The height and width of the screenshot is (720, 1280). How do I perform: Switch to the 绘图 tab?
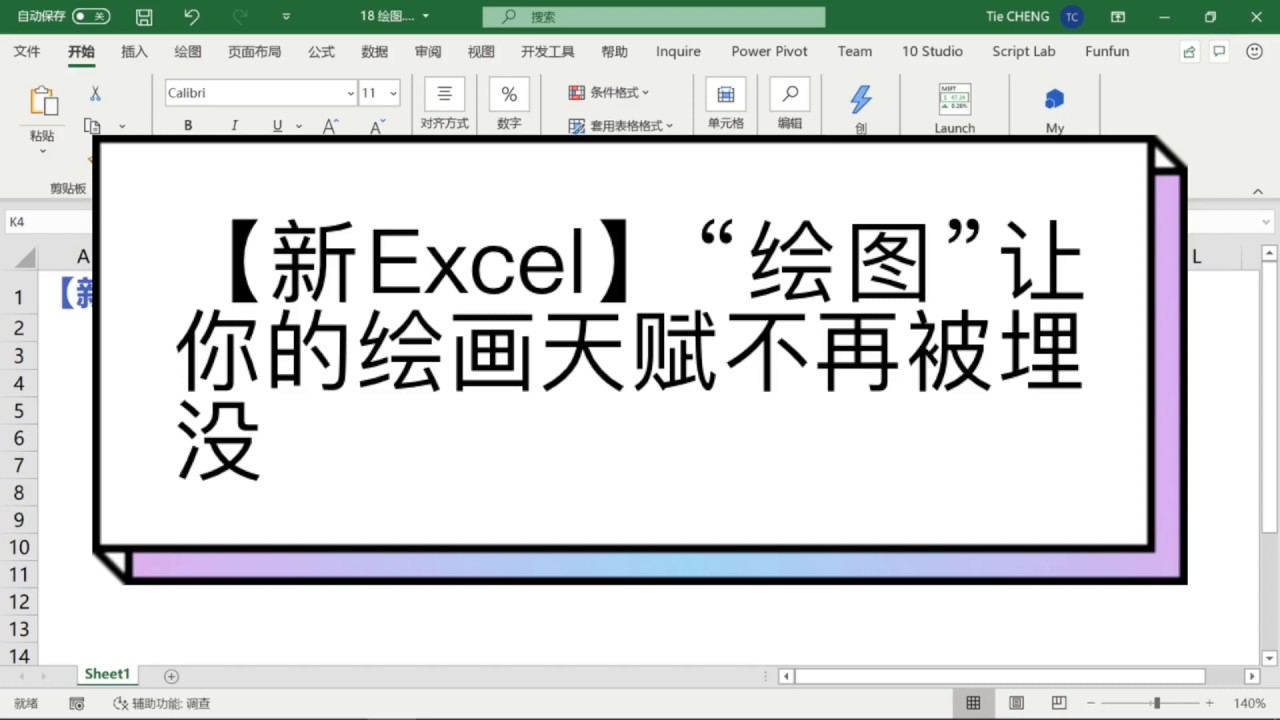click(188, 51)
